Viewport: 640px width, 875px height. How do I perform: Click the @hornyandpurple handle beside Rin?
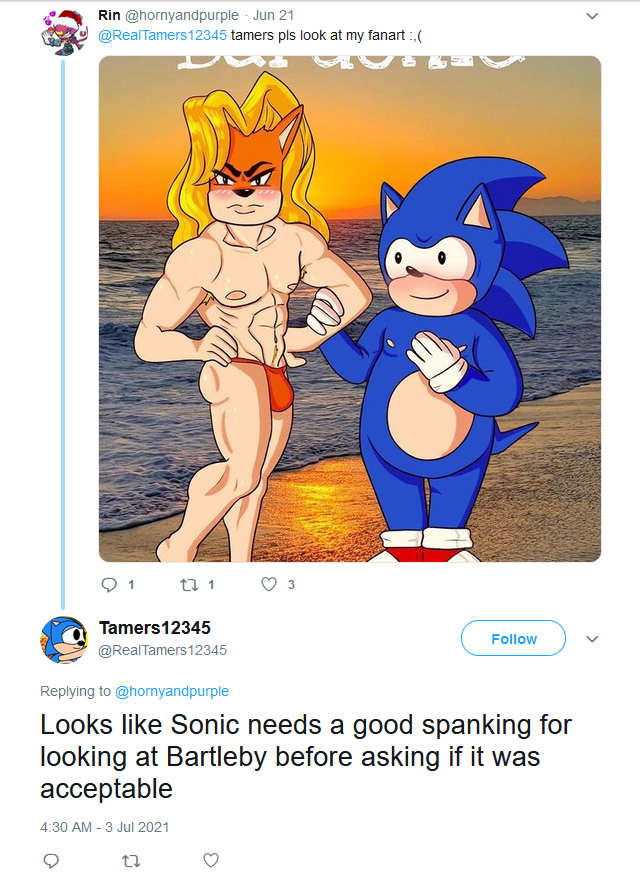click(x=181, y=16)
